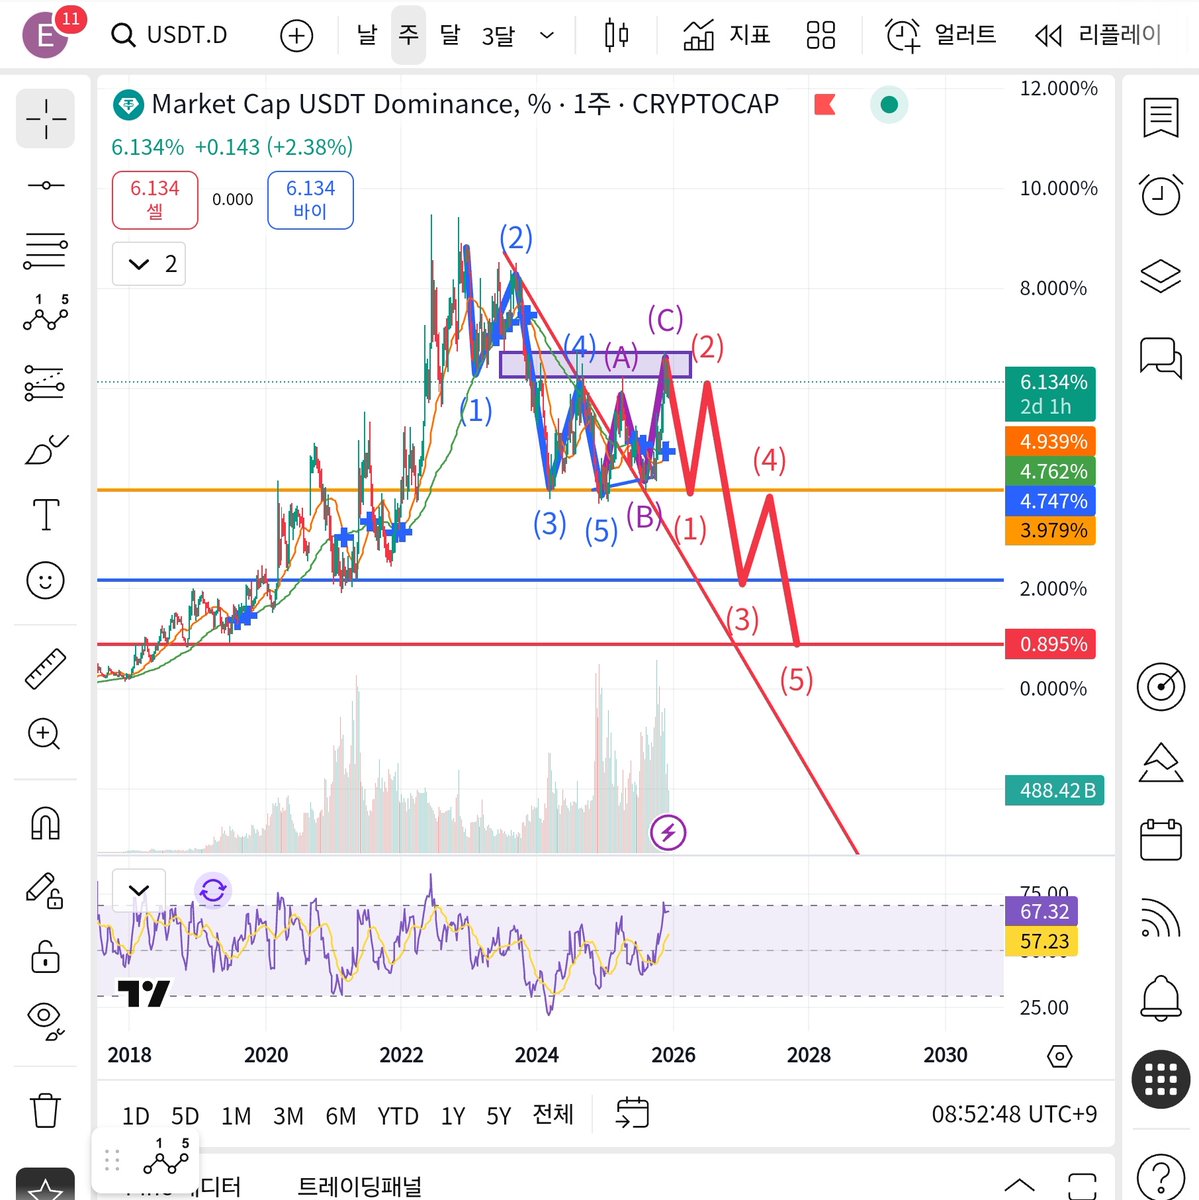
Task: Remove drawings with trash icon
Action: pyautogui.click(x=46, y=1109)
